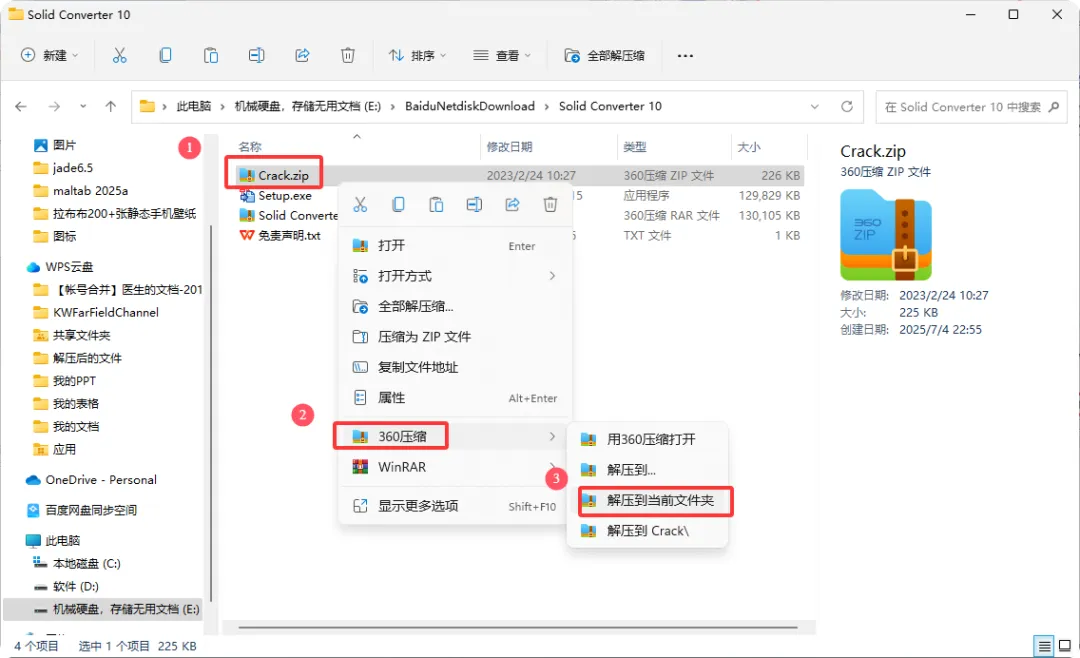Click the search box for Solid Converter 10
Image resolution: width=1080 pixels, height=658 pixels.
pyautogui.click(x=971, y=107)
